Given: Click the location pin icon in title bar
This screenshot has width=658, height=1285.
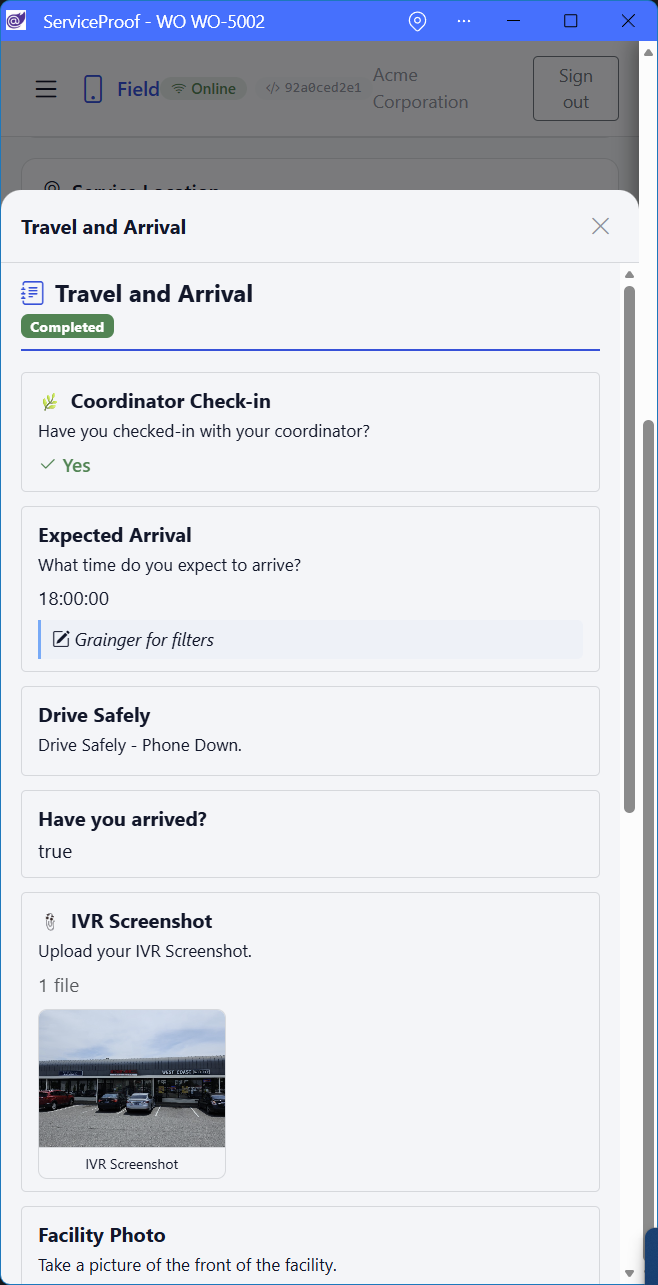Looking at the screenshot, I should (418, 21).
